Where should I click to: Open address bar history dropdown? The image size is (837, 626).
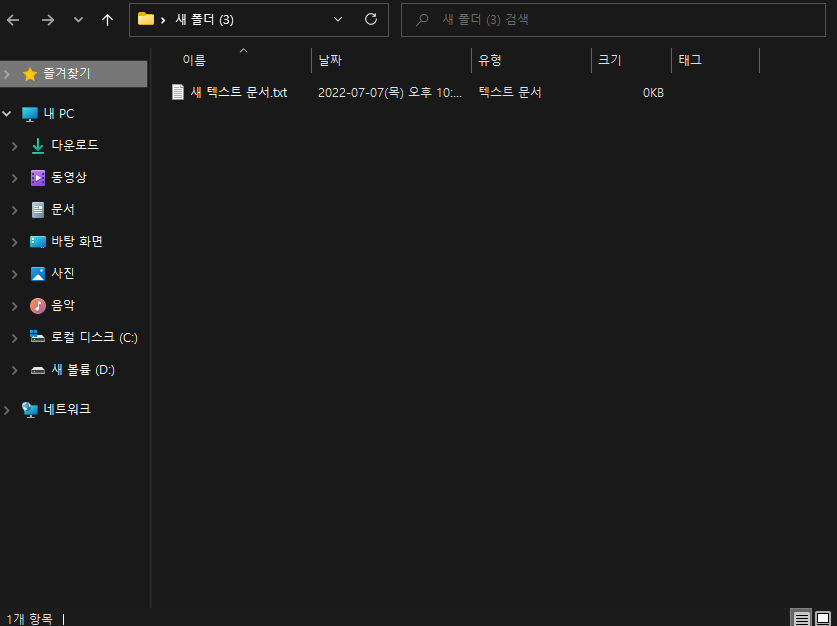338,19
